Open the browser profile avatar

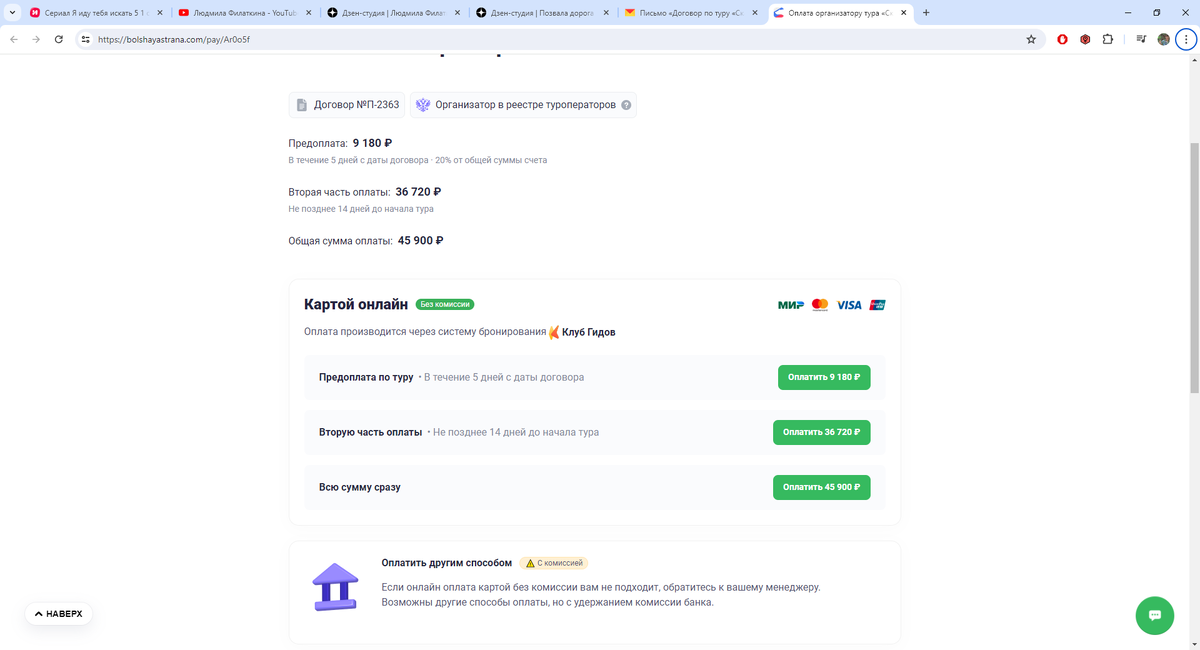(x=1164, y=39)
